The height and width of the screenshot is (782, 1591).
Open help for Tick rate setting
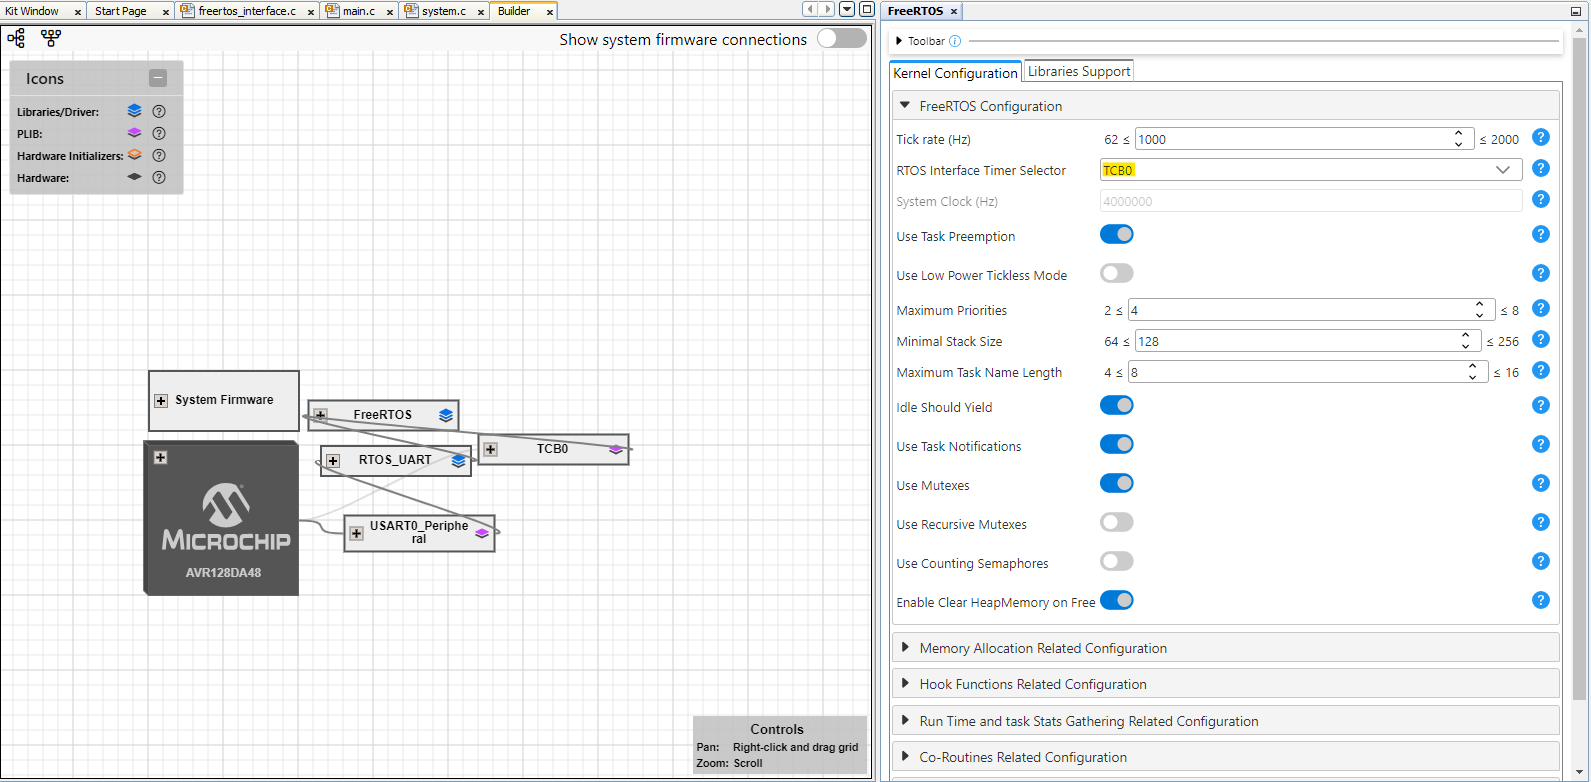[1541, 137]
